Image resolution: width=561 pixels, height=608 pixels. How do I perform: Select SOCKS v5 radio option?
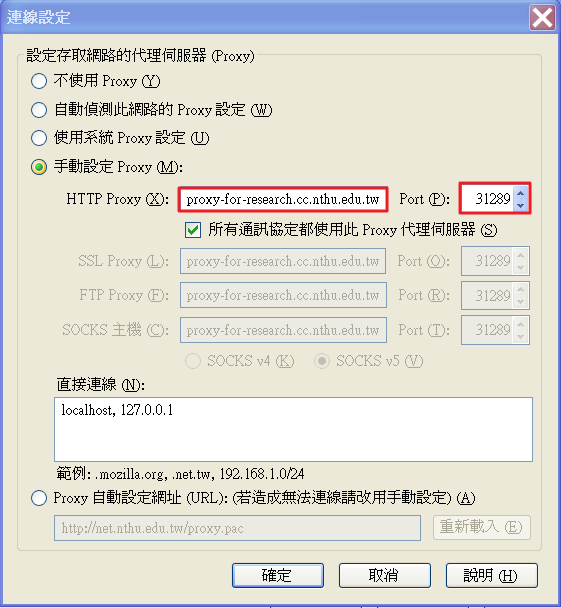(322, 361)
